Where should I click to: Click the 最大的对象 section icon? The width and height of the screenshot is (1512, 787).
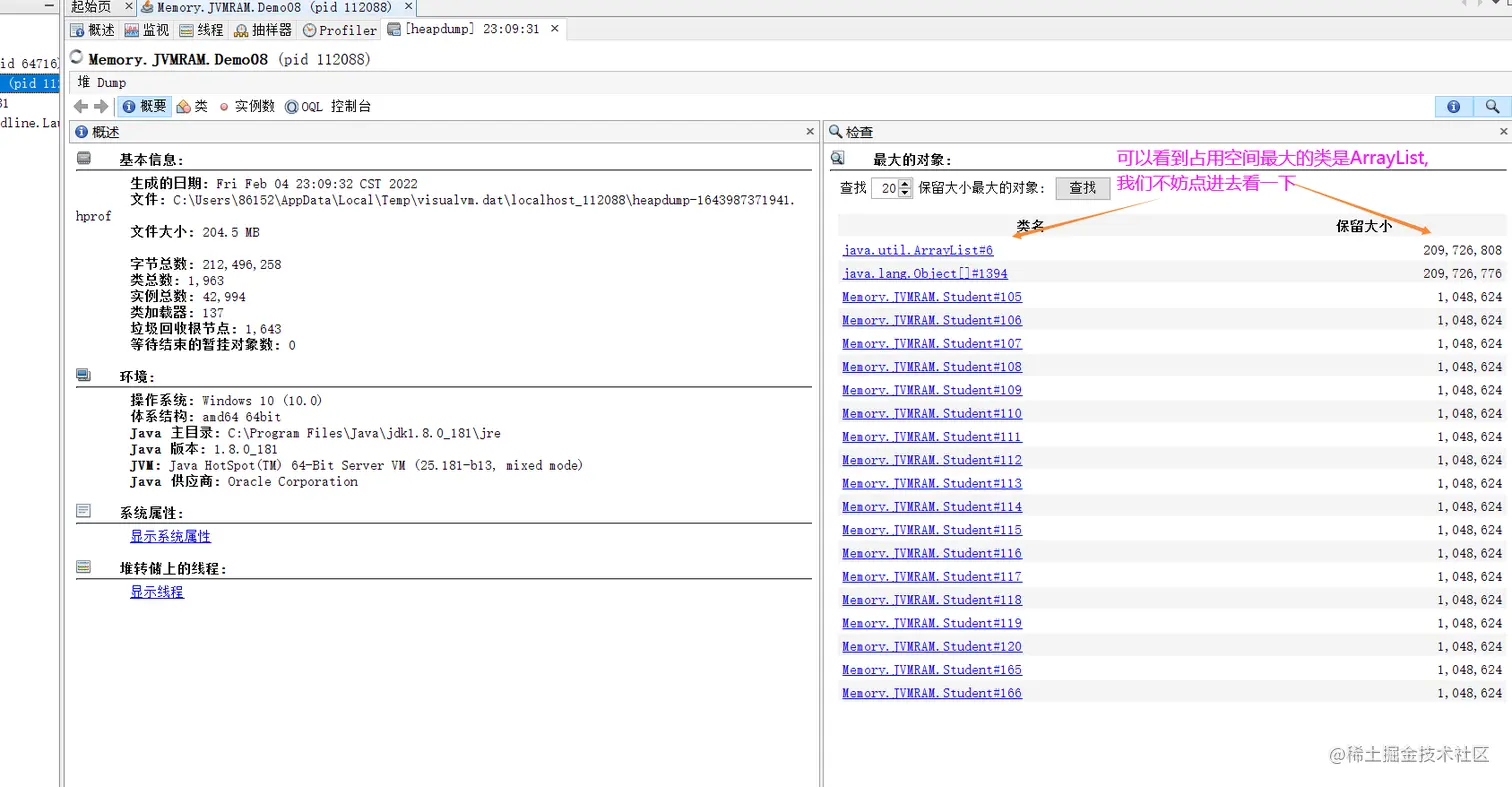(838, 158)
